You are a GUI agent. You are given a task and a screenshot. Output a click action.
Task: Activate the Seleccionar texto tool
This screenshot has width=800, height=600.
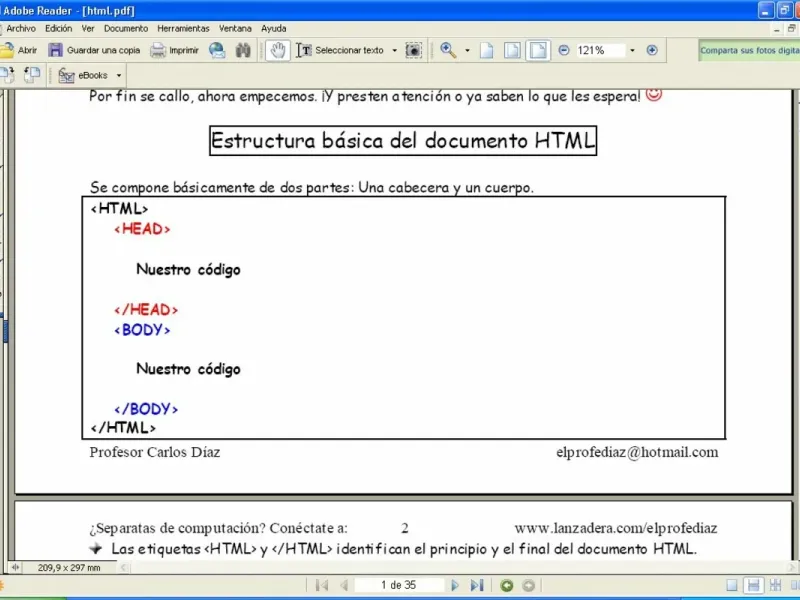[340, 50]
